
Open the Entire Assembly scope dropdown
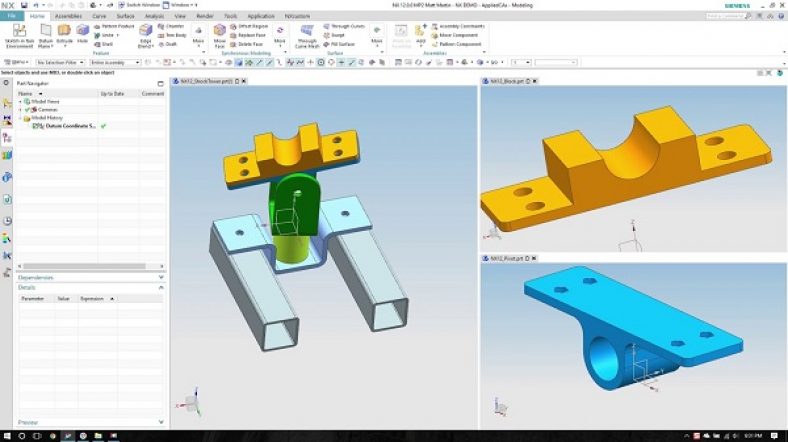115,62
